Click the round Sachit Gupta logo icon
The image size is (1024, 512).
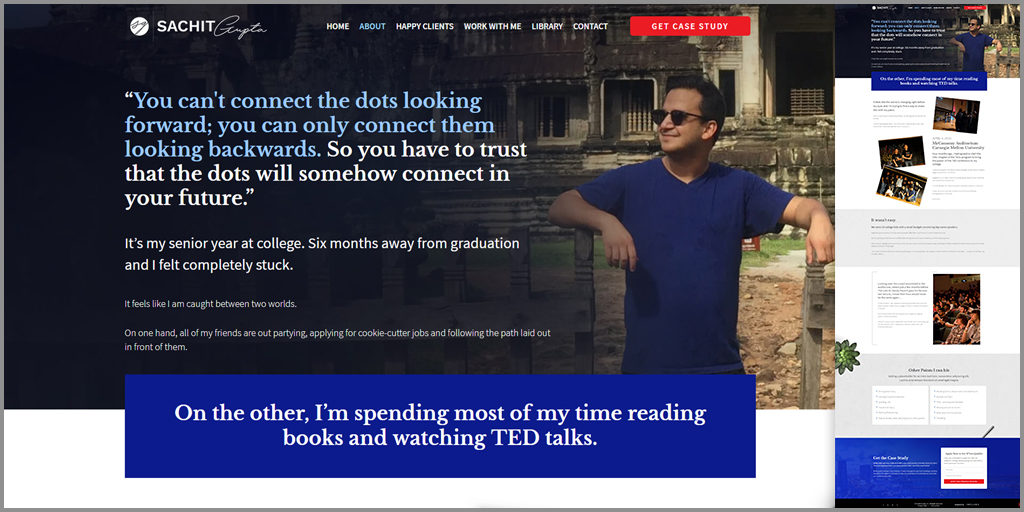(x=139, y=26)
